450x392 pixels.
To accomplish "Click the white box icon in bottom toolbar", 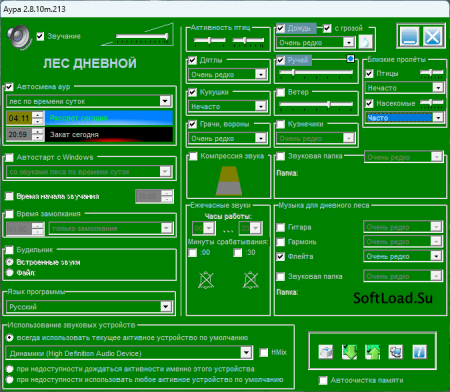I will 326,352.
